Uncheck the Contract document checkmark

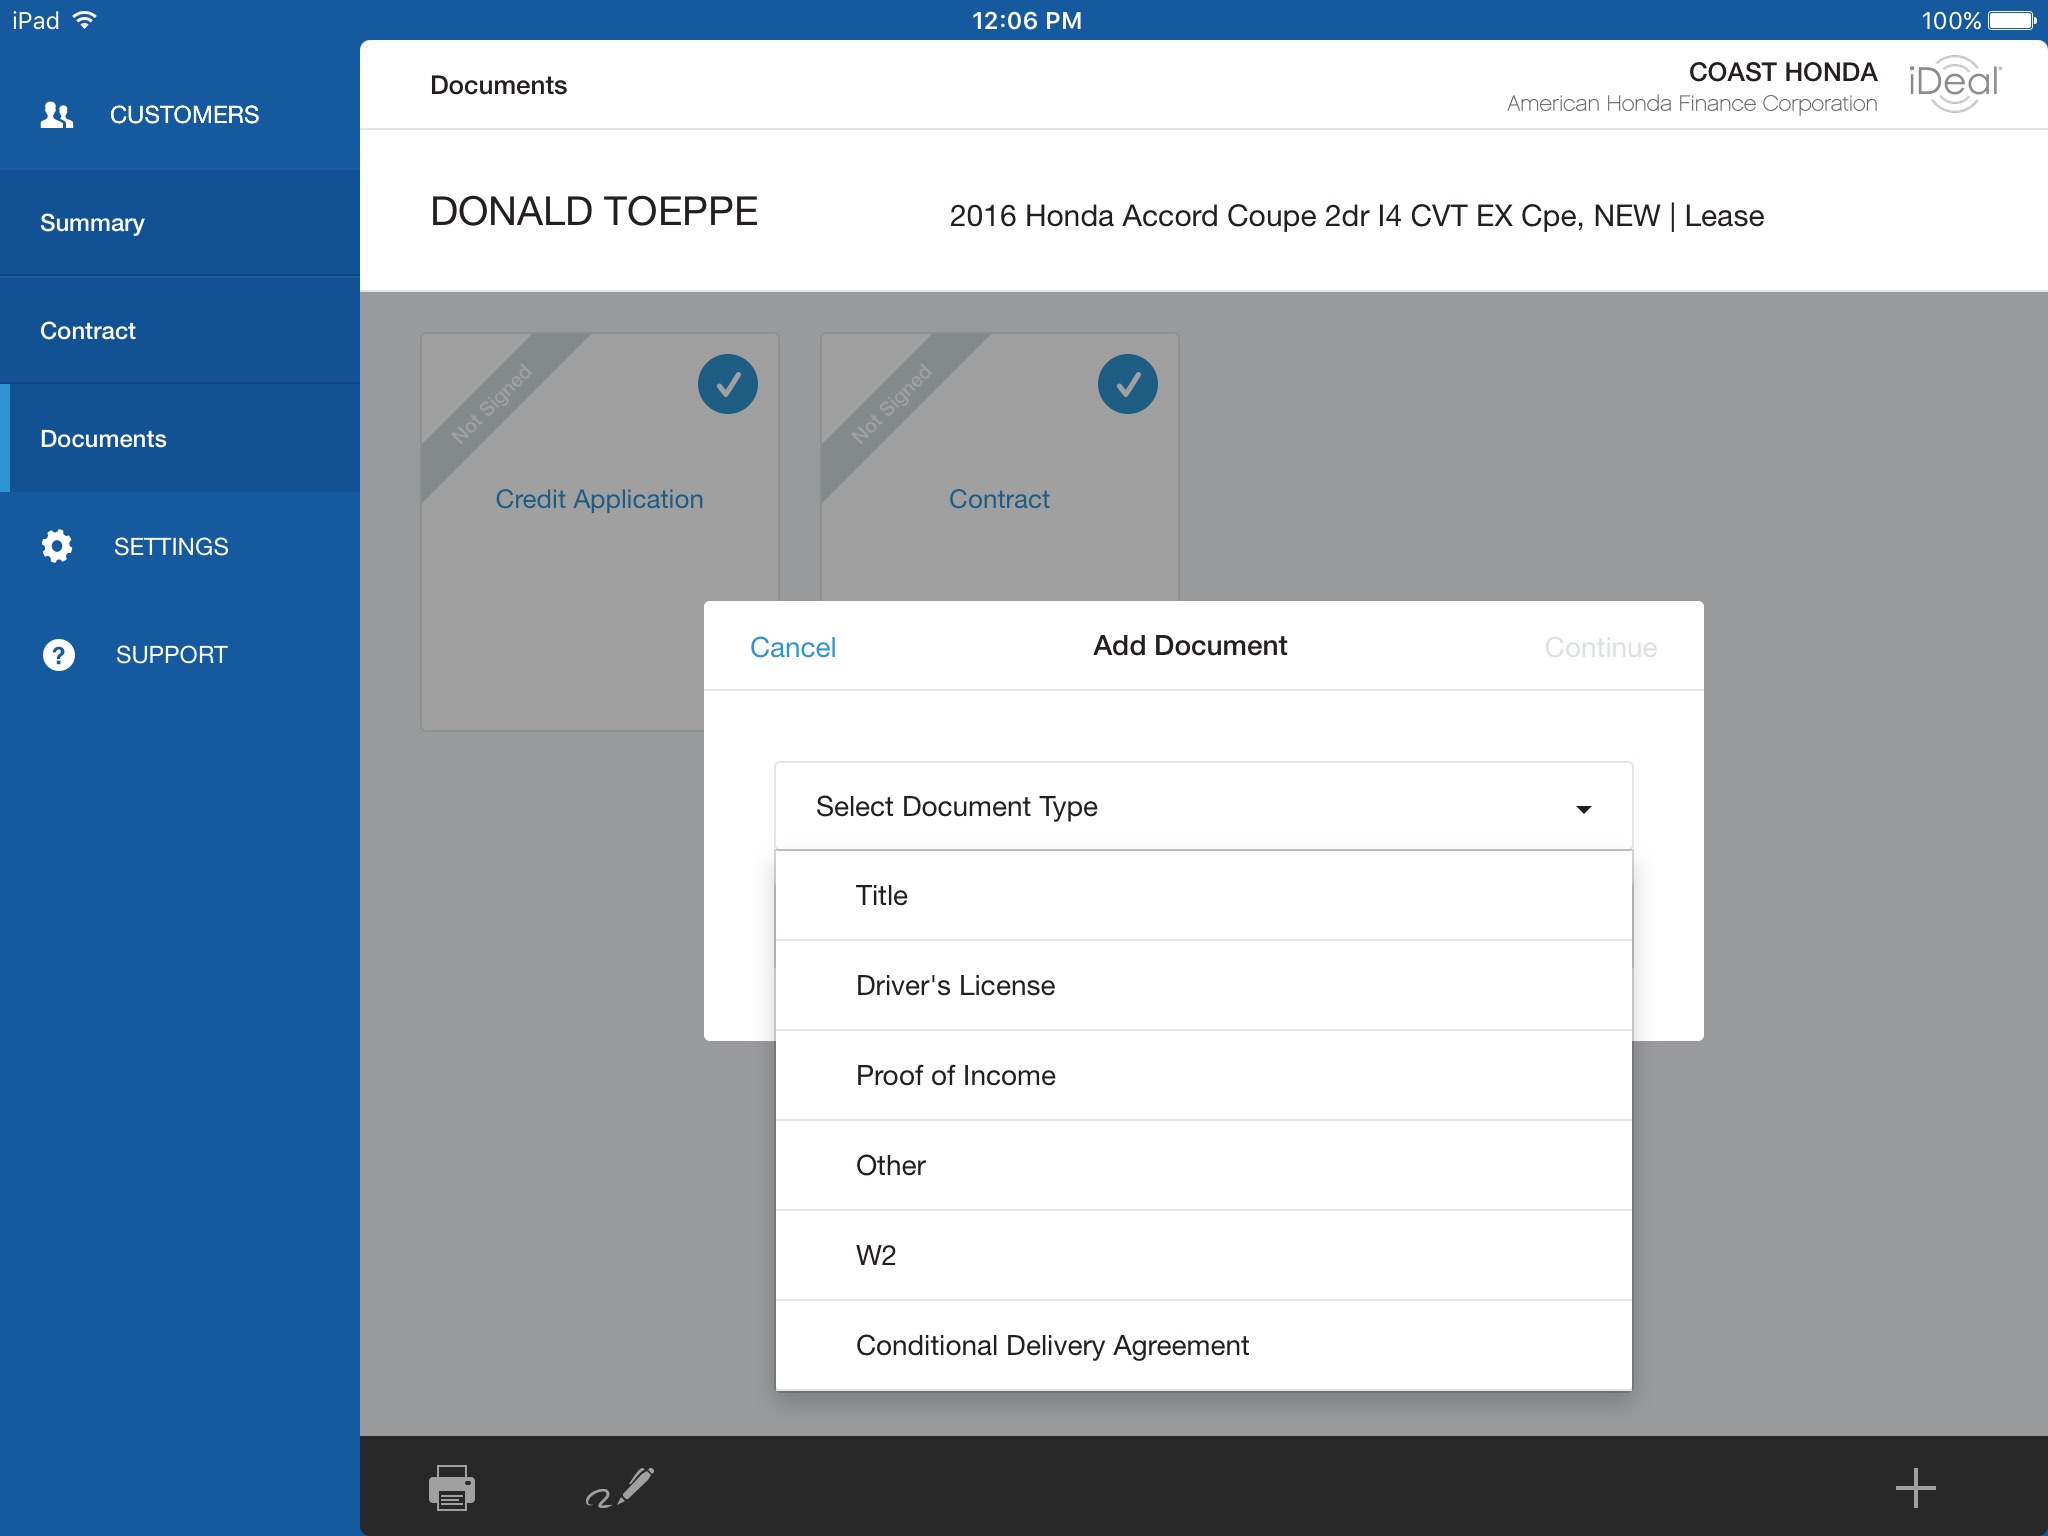point(1127,384)
